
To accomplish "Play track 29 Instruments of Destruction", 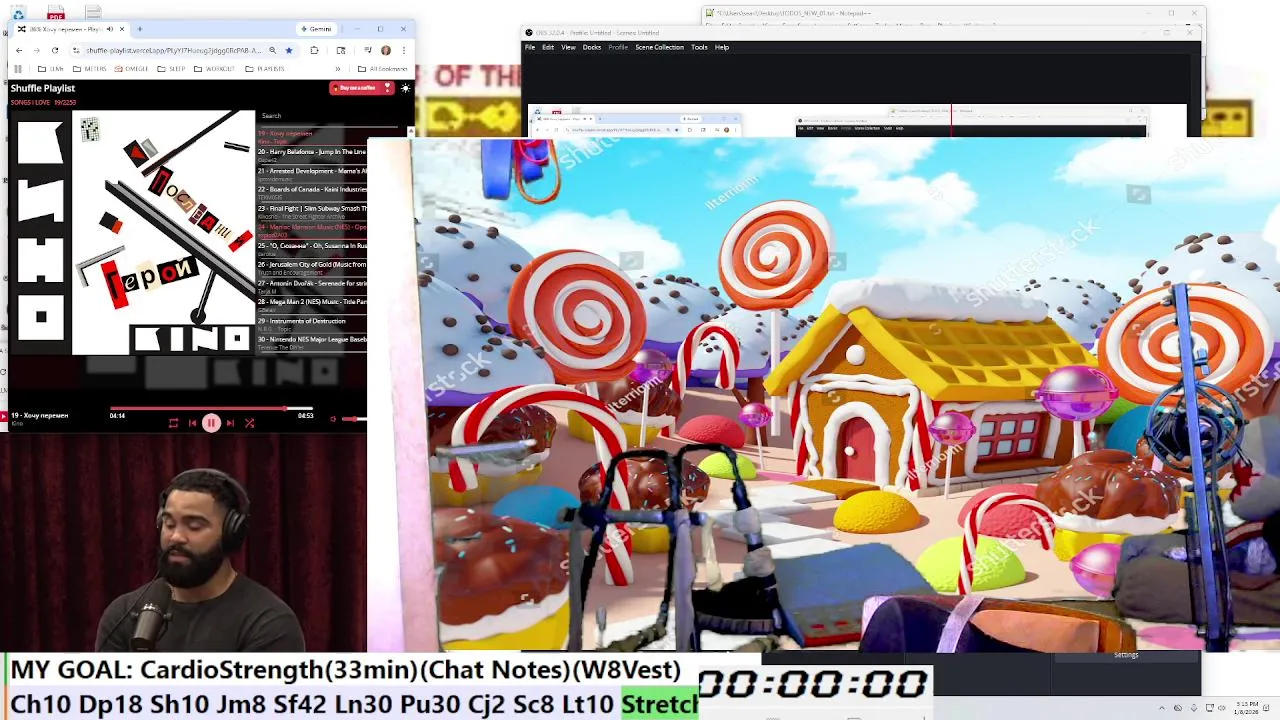I will 312,323.
